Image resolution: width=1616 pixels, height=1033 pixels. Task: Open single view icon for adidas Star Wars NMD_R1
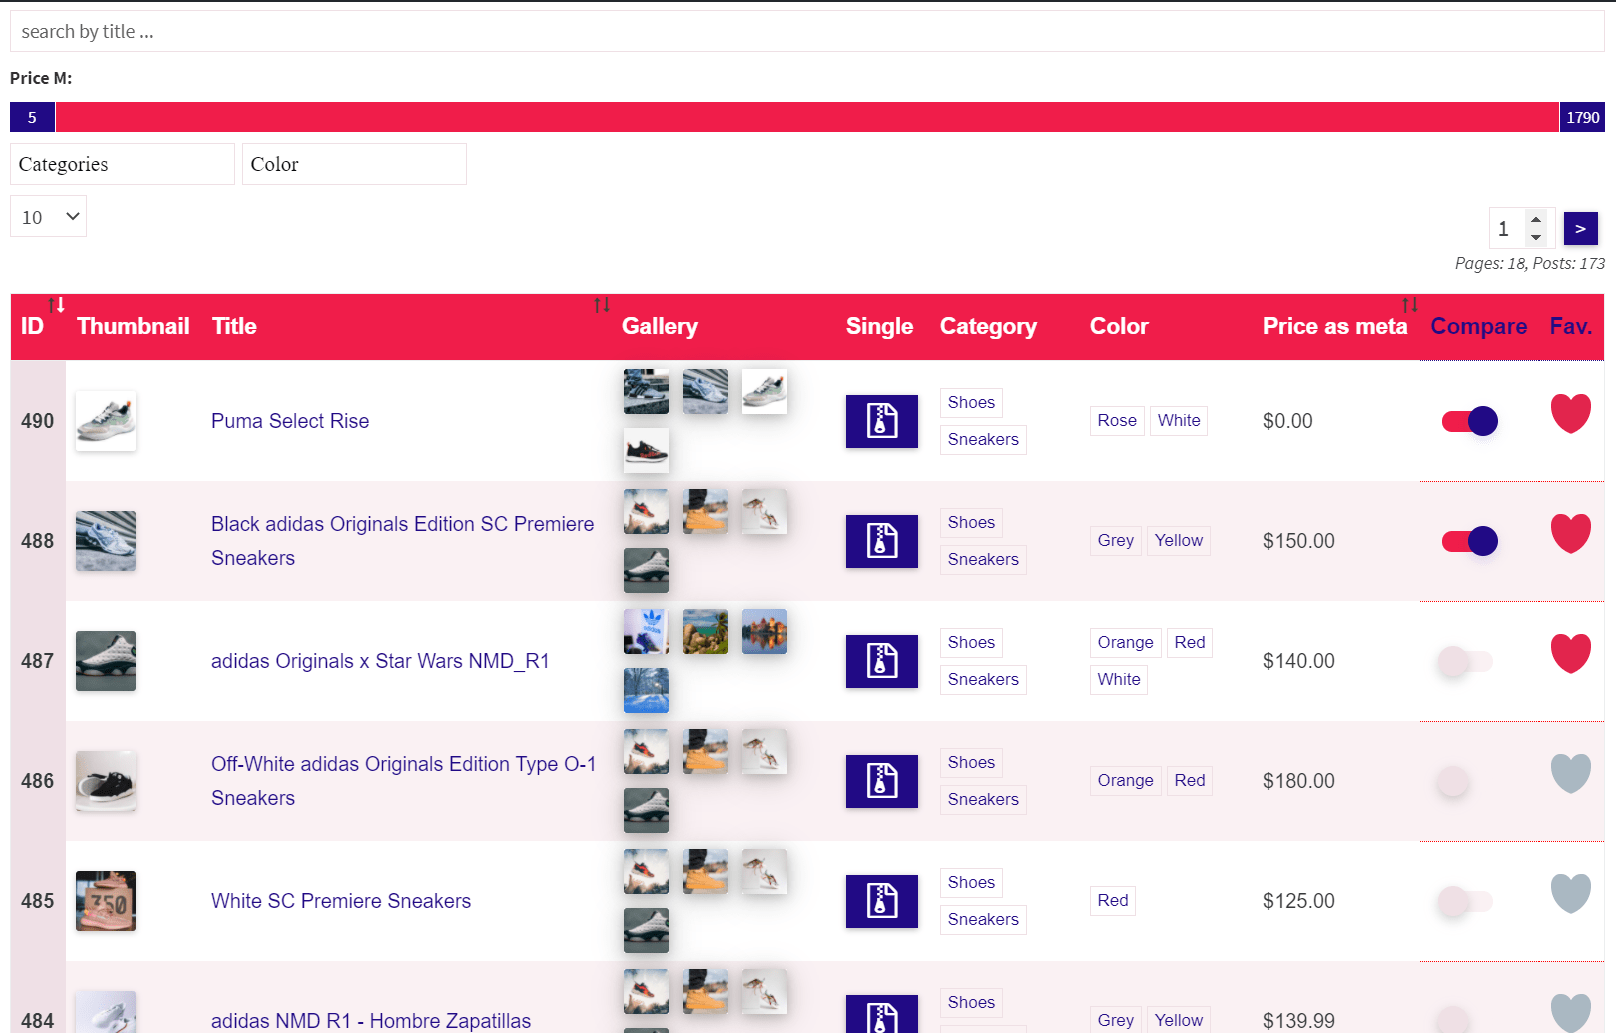881,661
